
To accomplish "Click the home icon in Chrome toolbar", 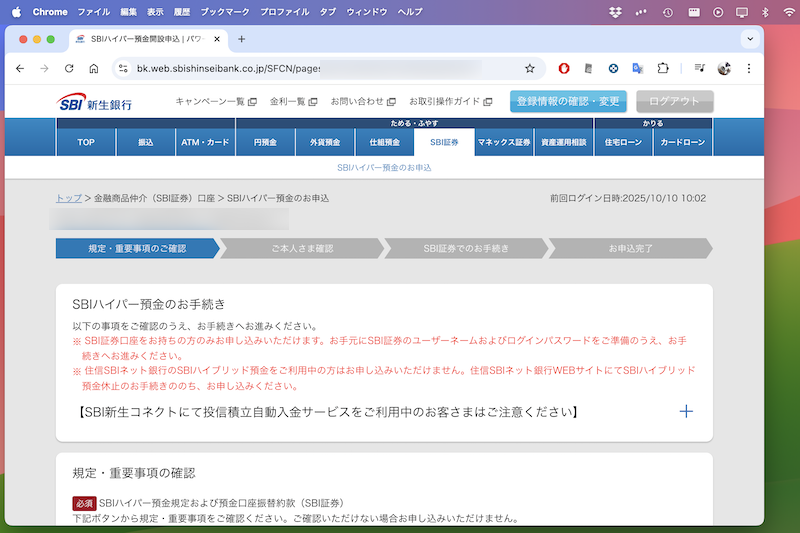I will pos(94,68).
